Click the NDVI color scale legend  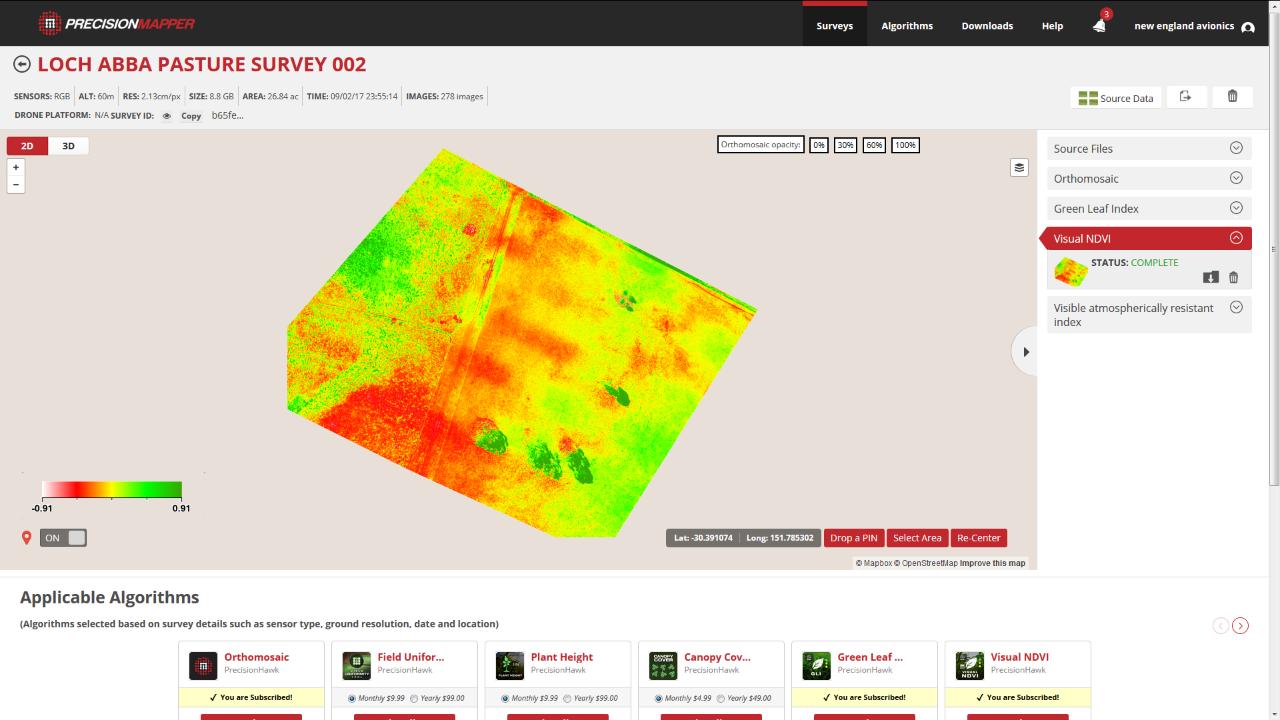tap(112, 490)
